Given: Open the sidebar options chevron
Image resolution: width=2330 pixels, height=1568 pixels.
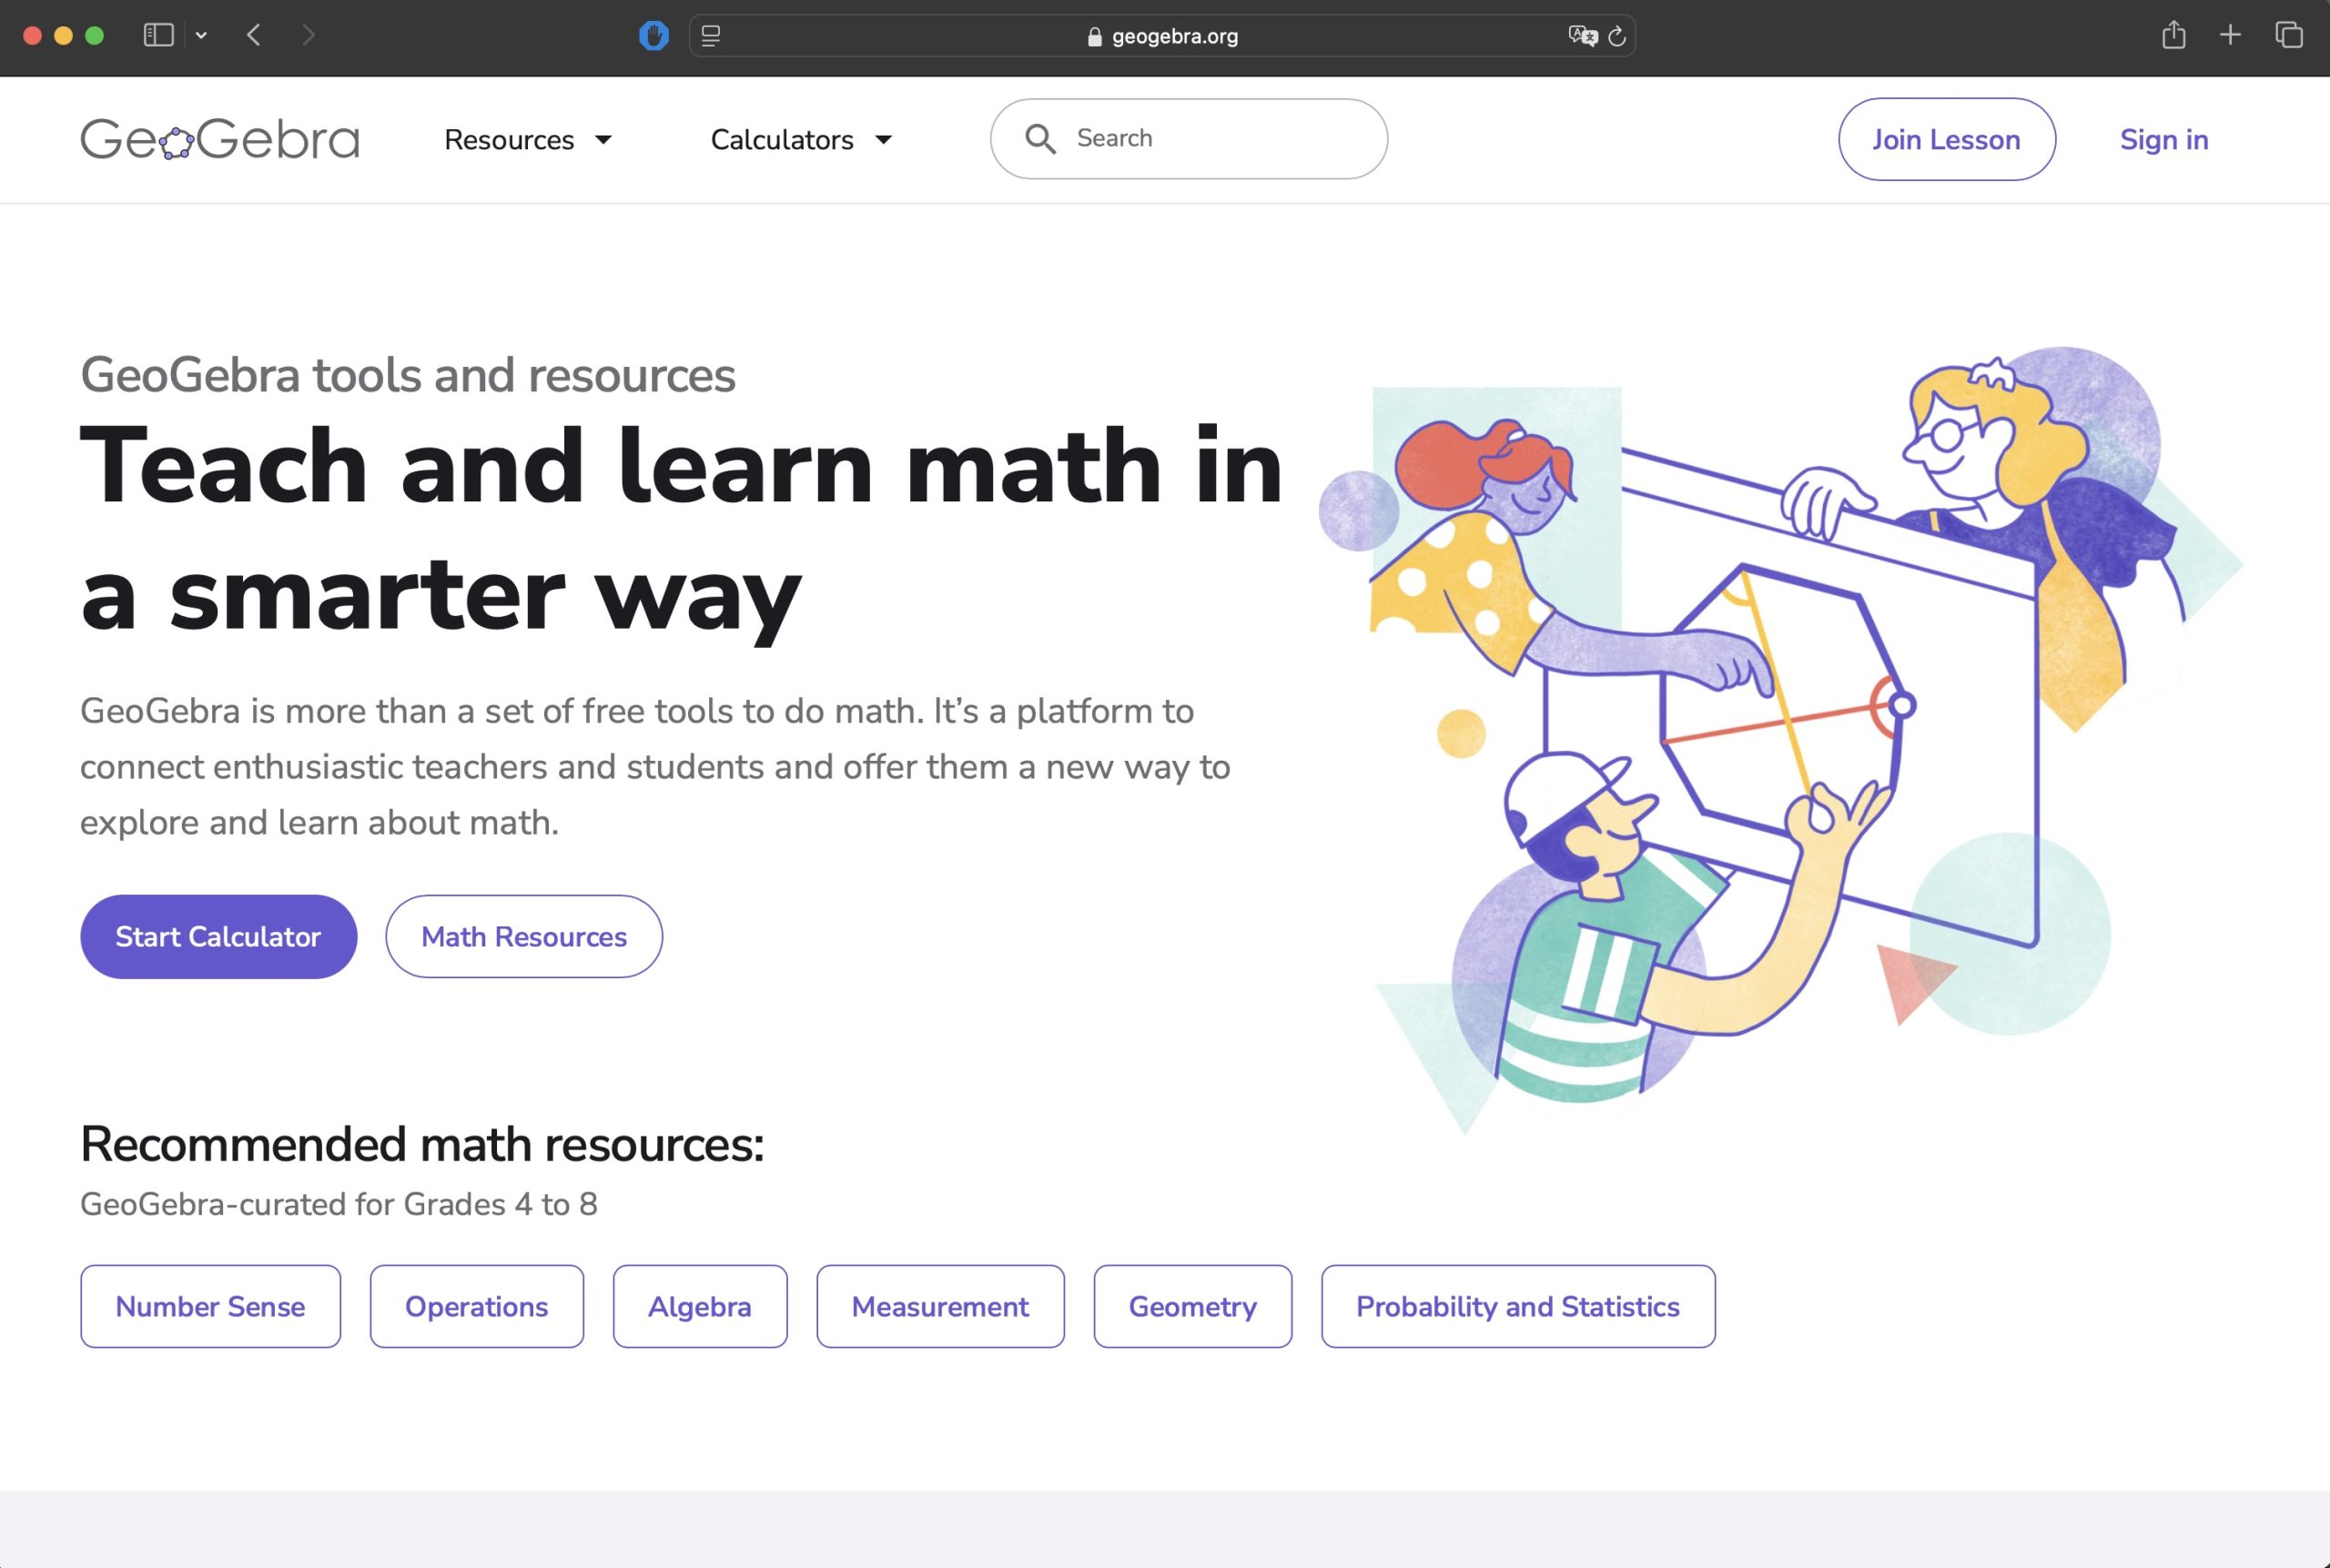Looking at the screenshot, I should (x=201, y=35).
